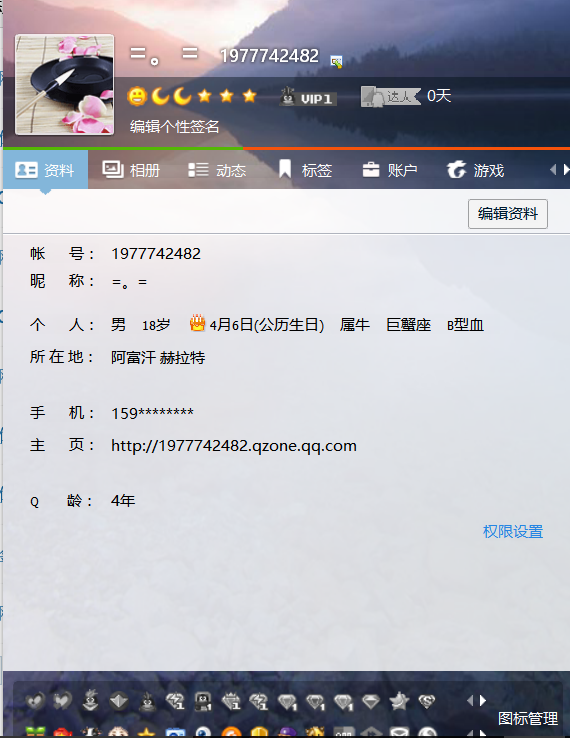The height and width of the screenshot is (738, 570).
Task: Show previous badge icons with left arrow
Action: tap(469, 701)
